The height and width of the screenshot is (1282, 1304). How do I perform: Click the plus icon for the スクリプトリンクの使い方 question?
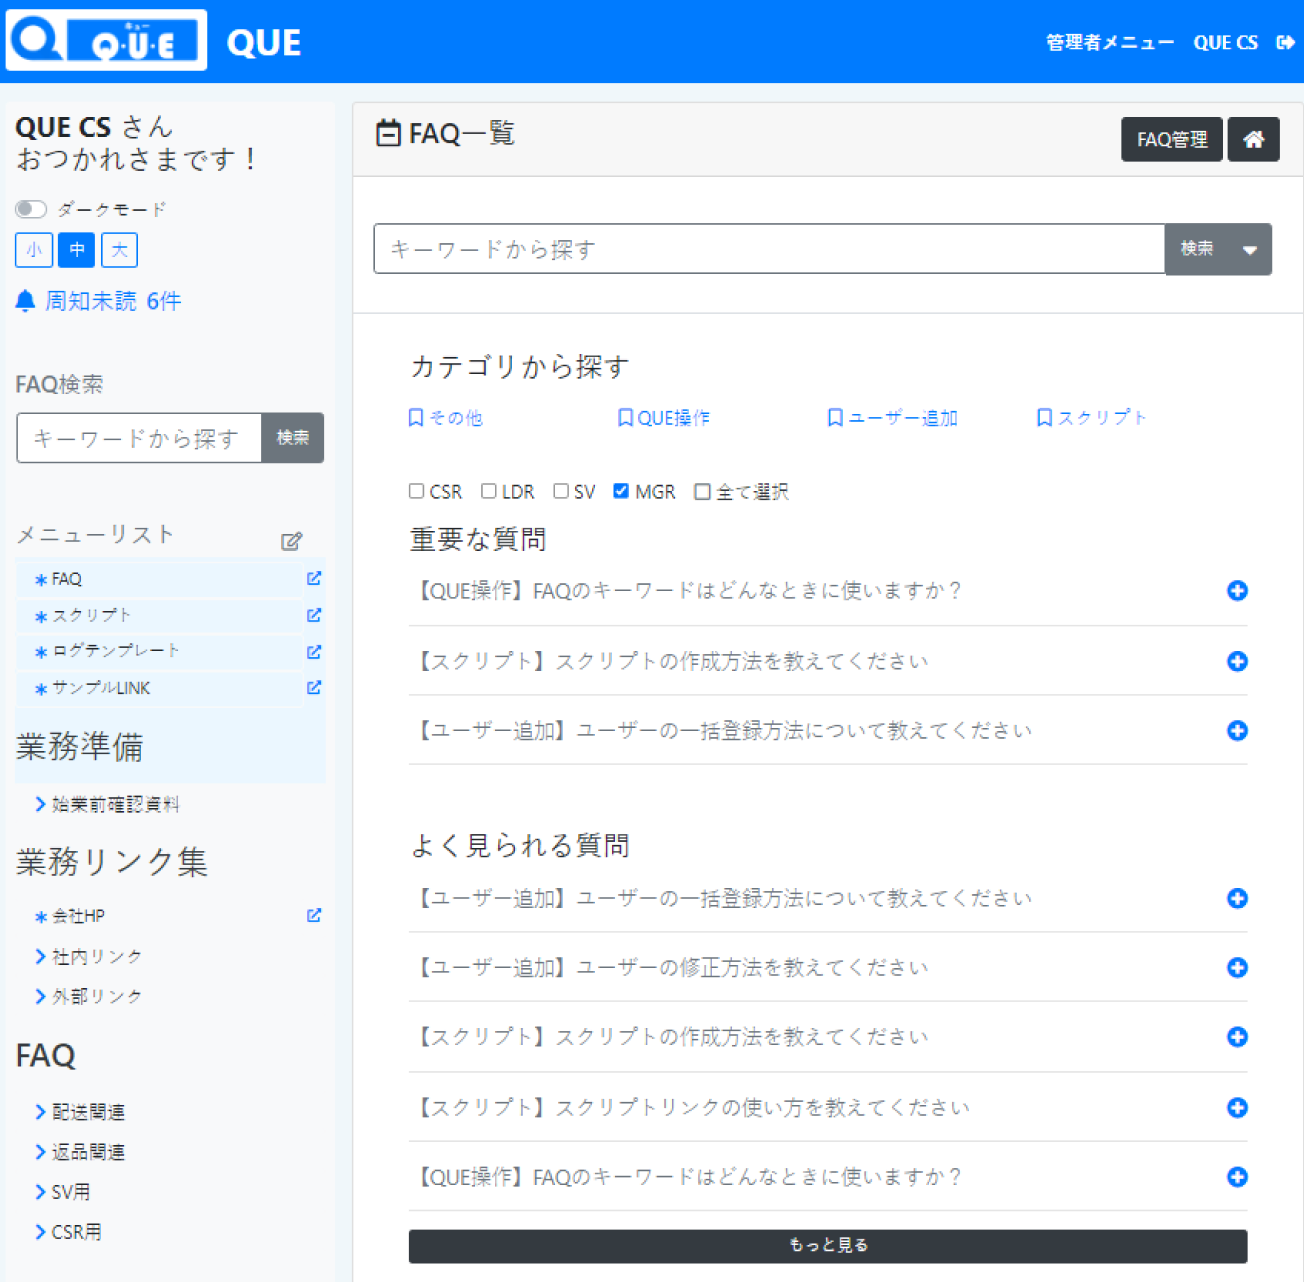click(1237, 1107)
